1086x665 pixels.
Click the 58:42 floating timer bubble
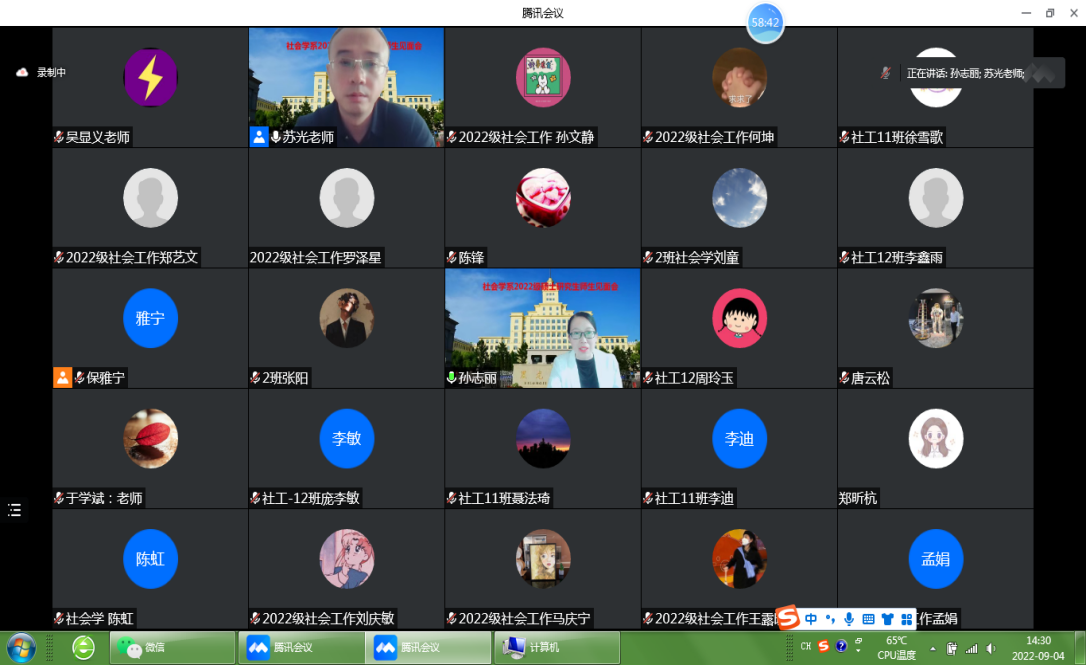coord(765,22)
